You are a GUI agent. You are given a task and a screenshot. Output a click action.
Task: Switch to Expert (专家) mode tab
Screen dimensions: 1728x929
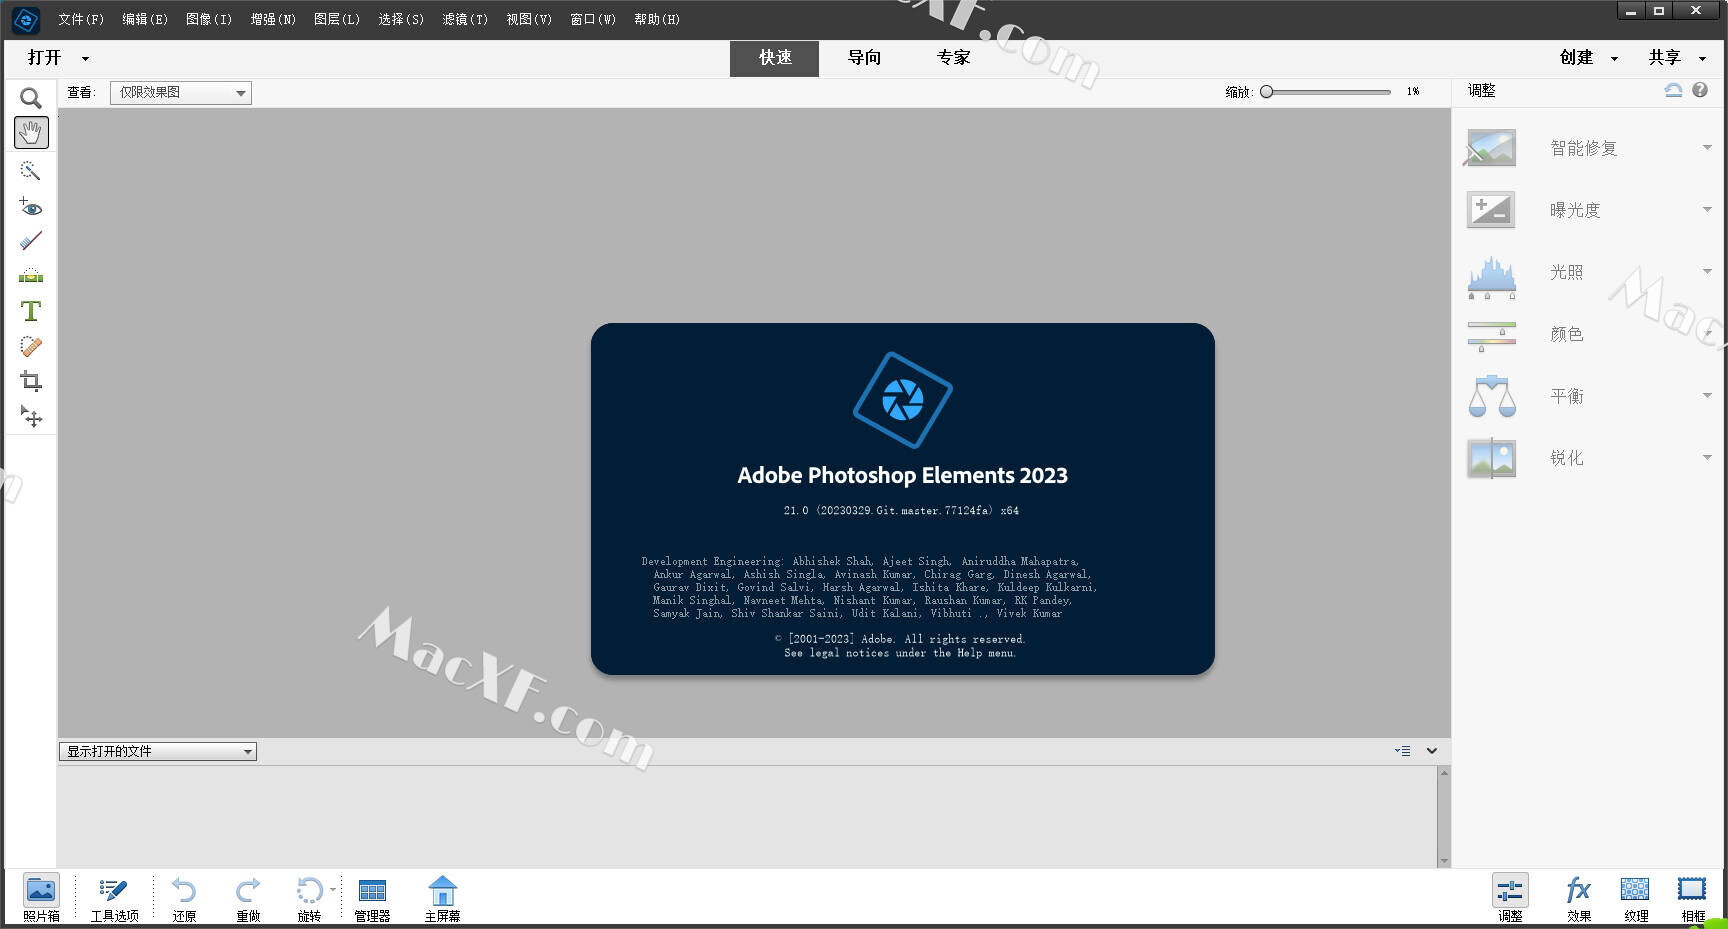pos(953,58)
